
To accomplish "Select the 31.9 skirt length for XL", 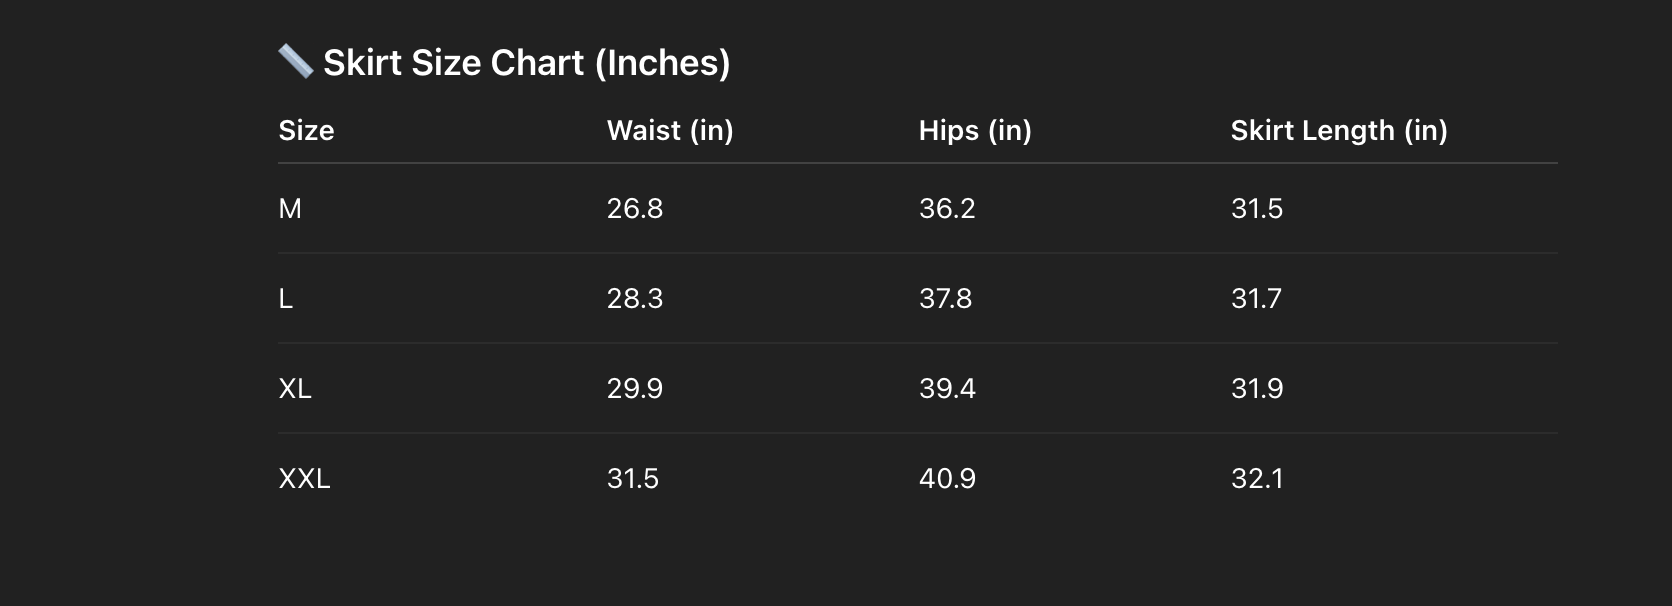I will pyautogui.click(x=1257, y=388).
